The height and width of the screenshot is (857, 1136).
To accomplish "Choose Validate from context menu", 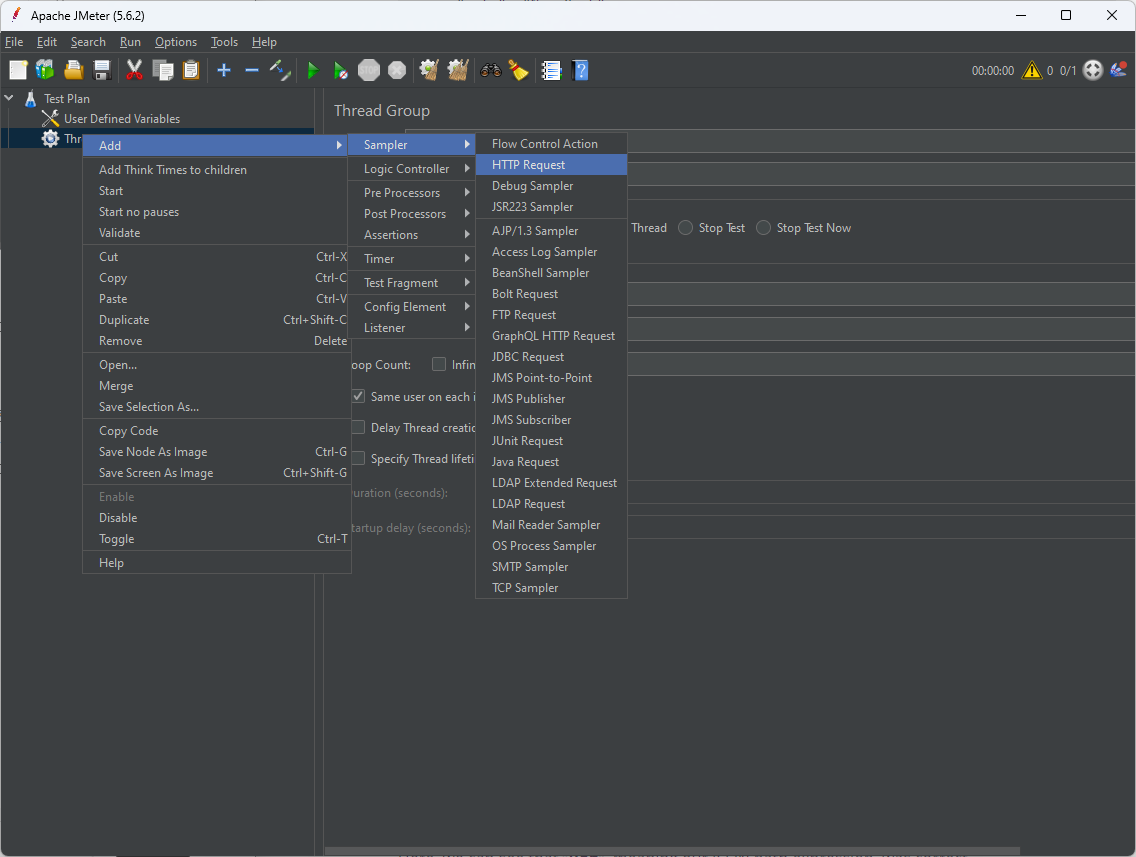I will [217, 233].
